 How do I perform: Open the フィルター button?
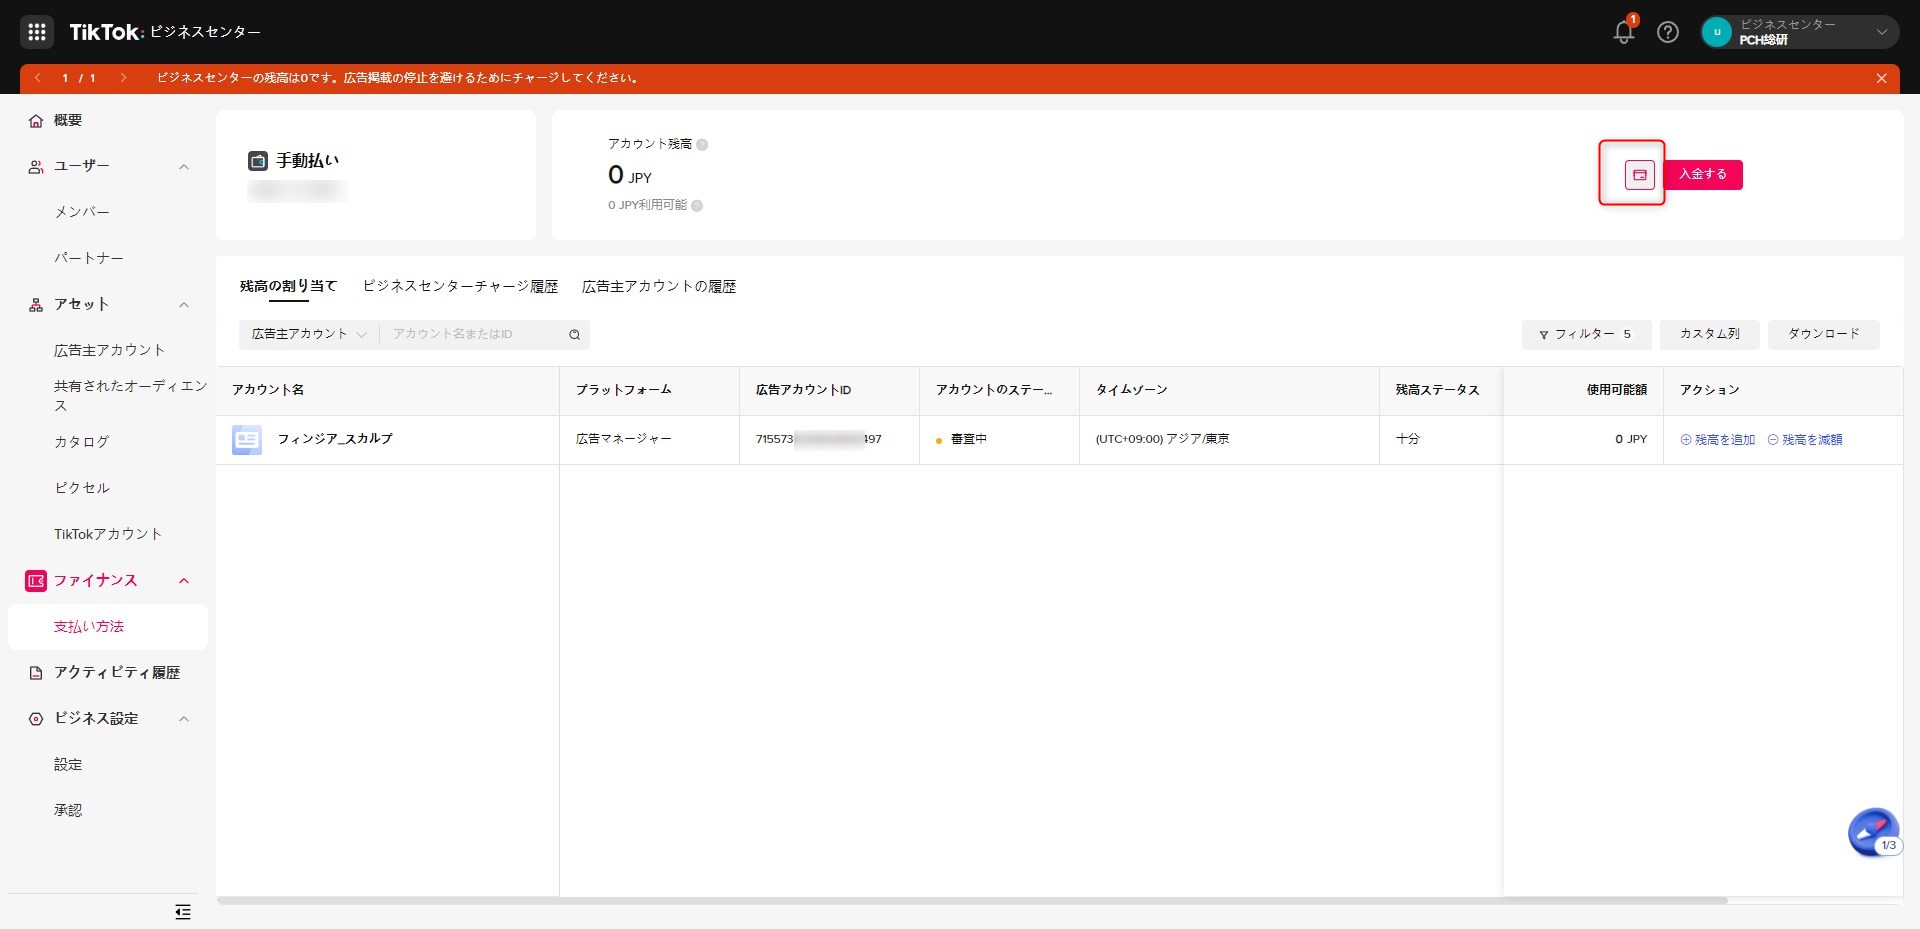click(x=1585, y=334)
